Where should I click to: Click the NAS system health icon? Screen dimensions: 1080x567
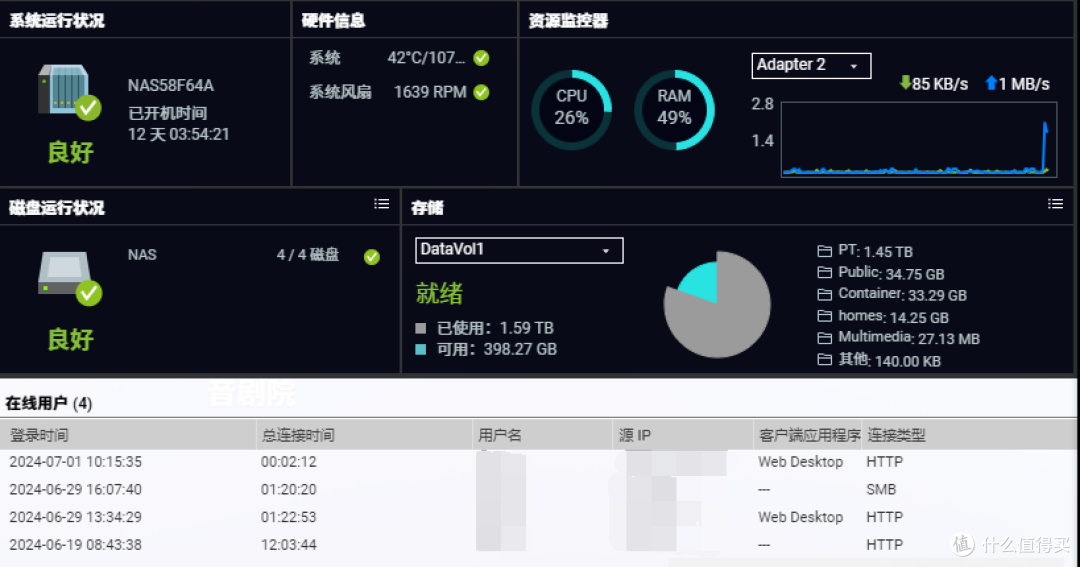[68, 92]
